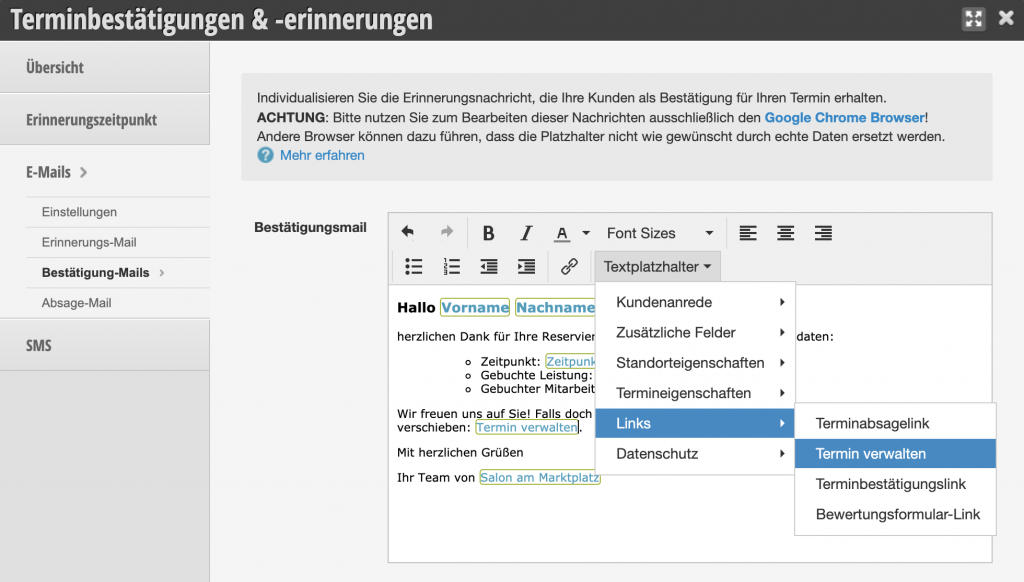
Task: Align text to the right
Action: [x=823, y=233]
